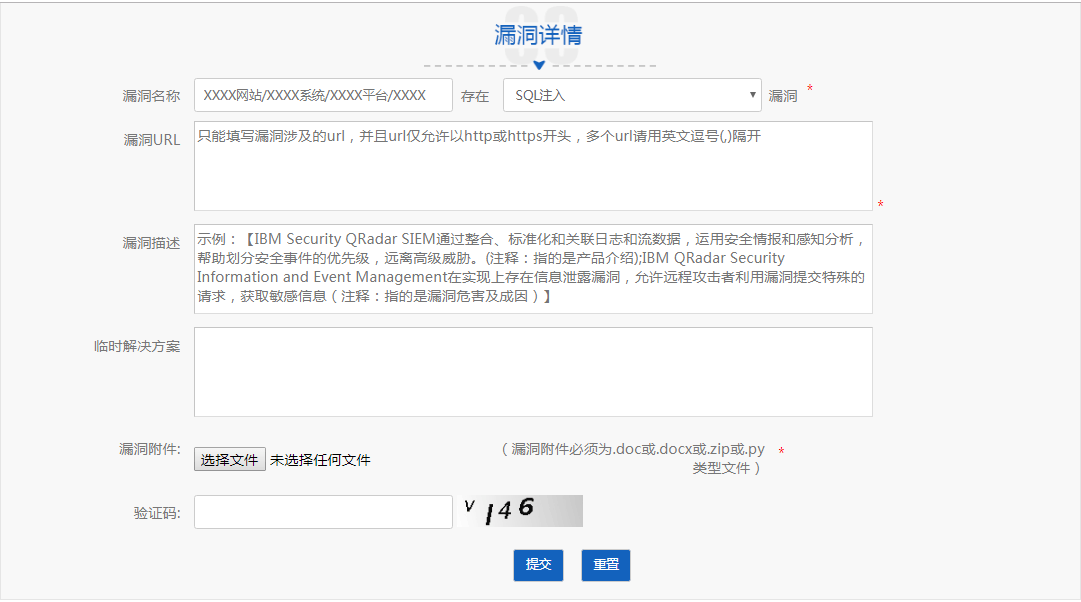Click the 漏洞详情 section heading

pyautogui.click(x=538, y=36)
